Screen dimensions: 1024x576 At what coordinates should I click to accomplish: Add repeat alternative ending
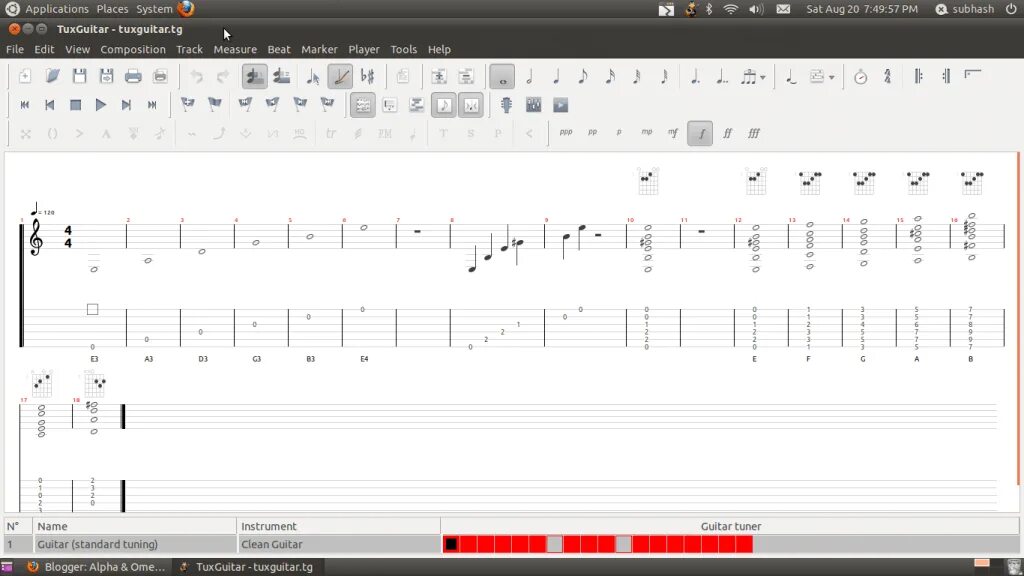972,76
